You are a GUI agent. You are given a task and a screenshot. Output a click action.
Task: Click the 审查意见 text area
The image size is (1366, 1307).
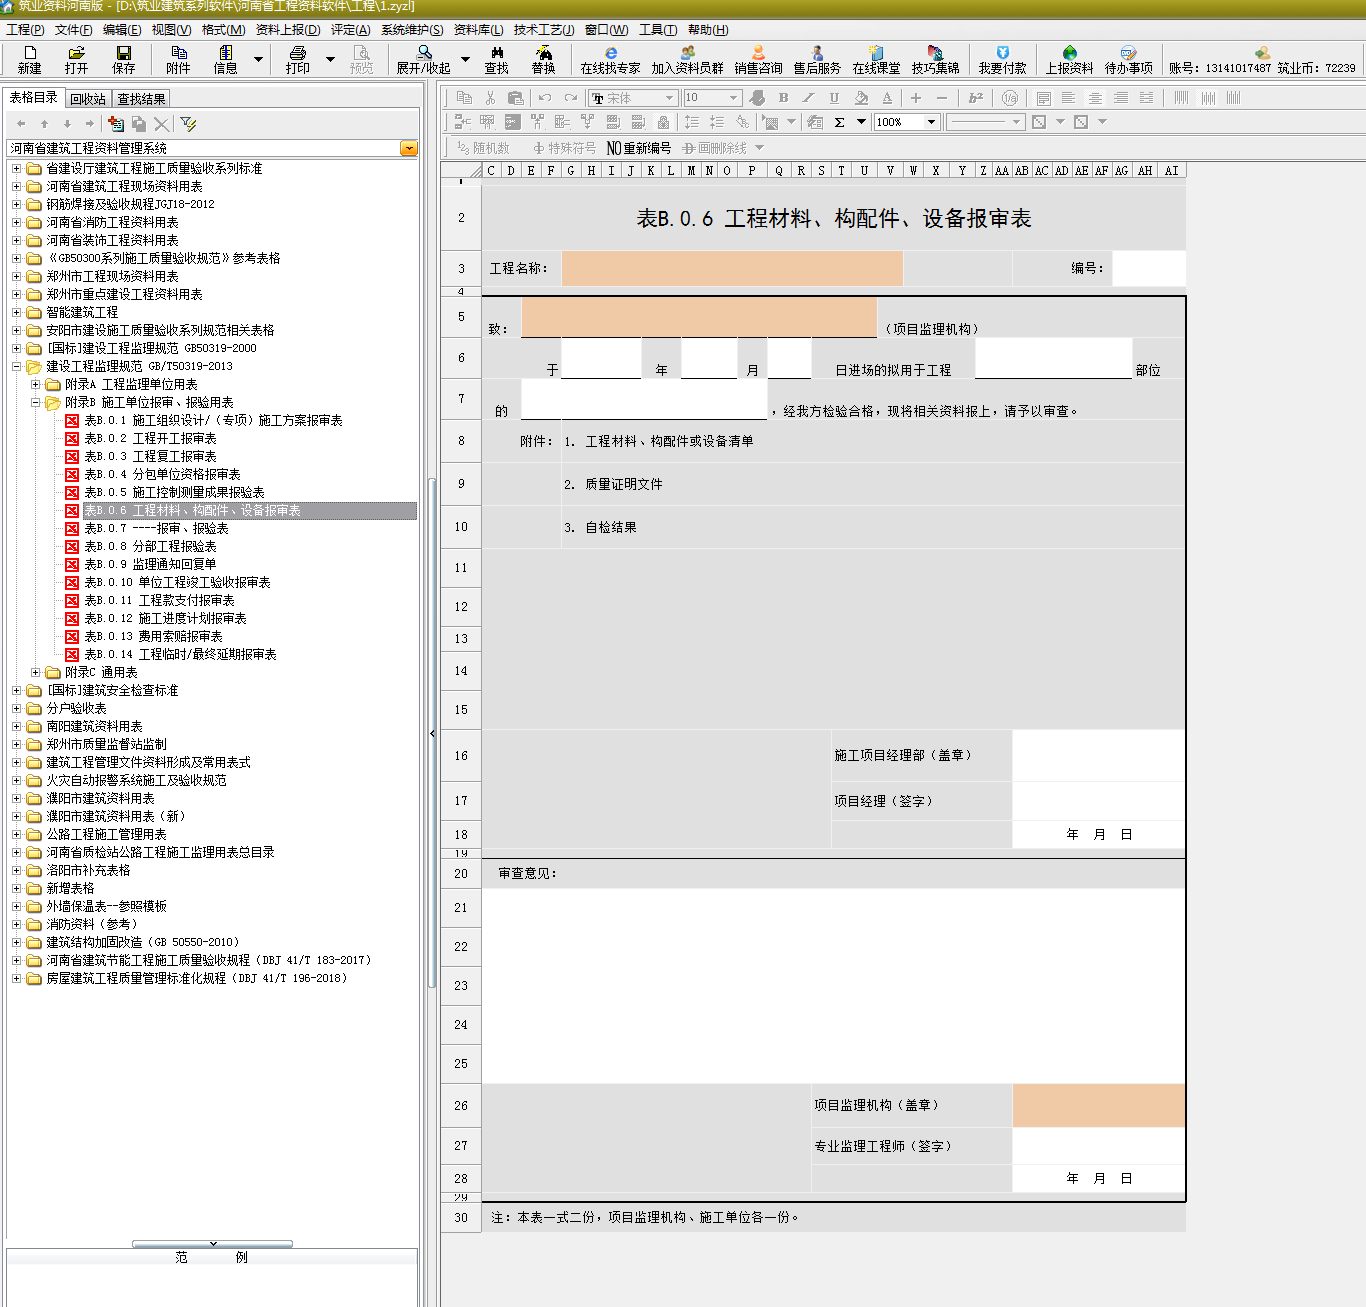(x=833, y=986)
